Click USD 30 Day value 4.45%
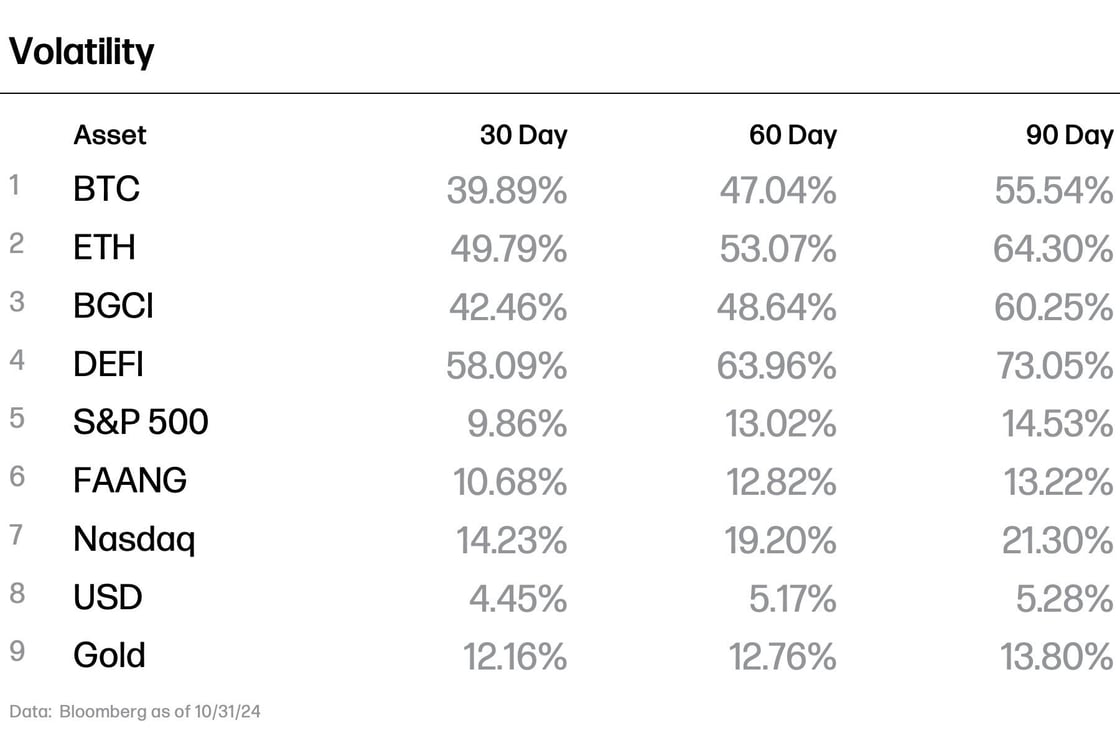 [x=518, y=599]
